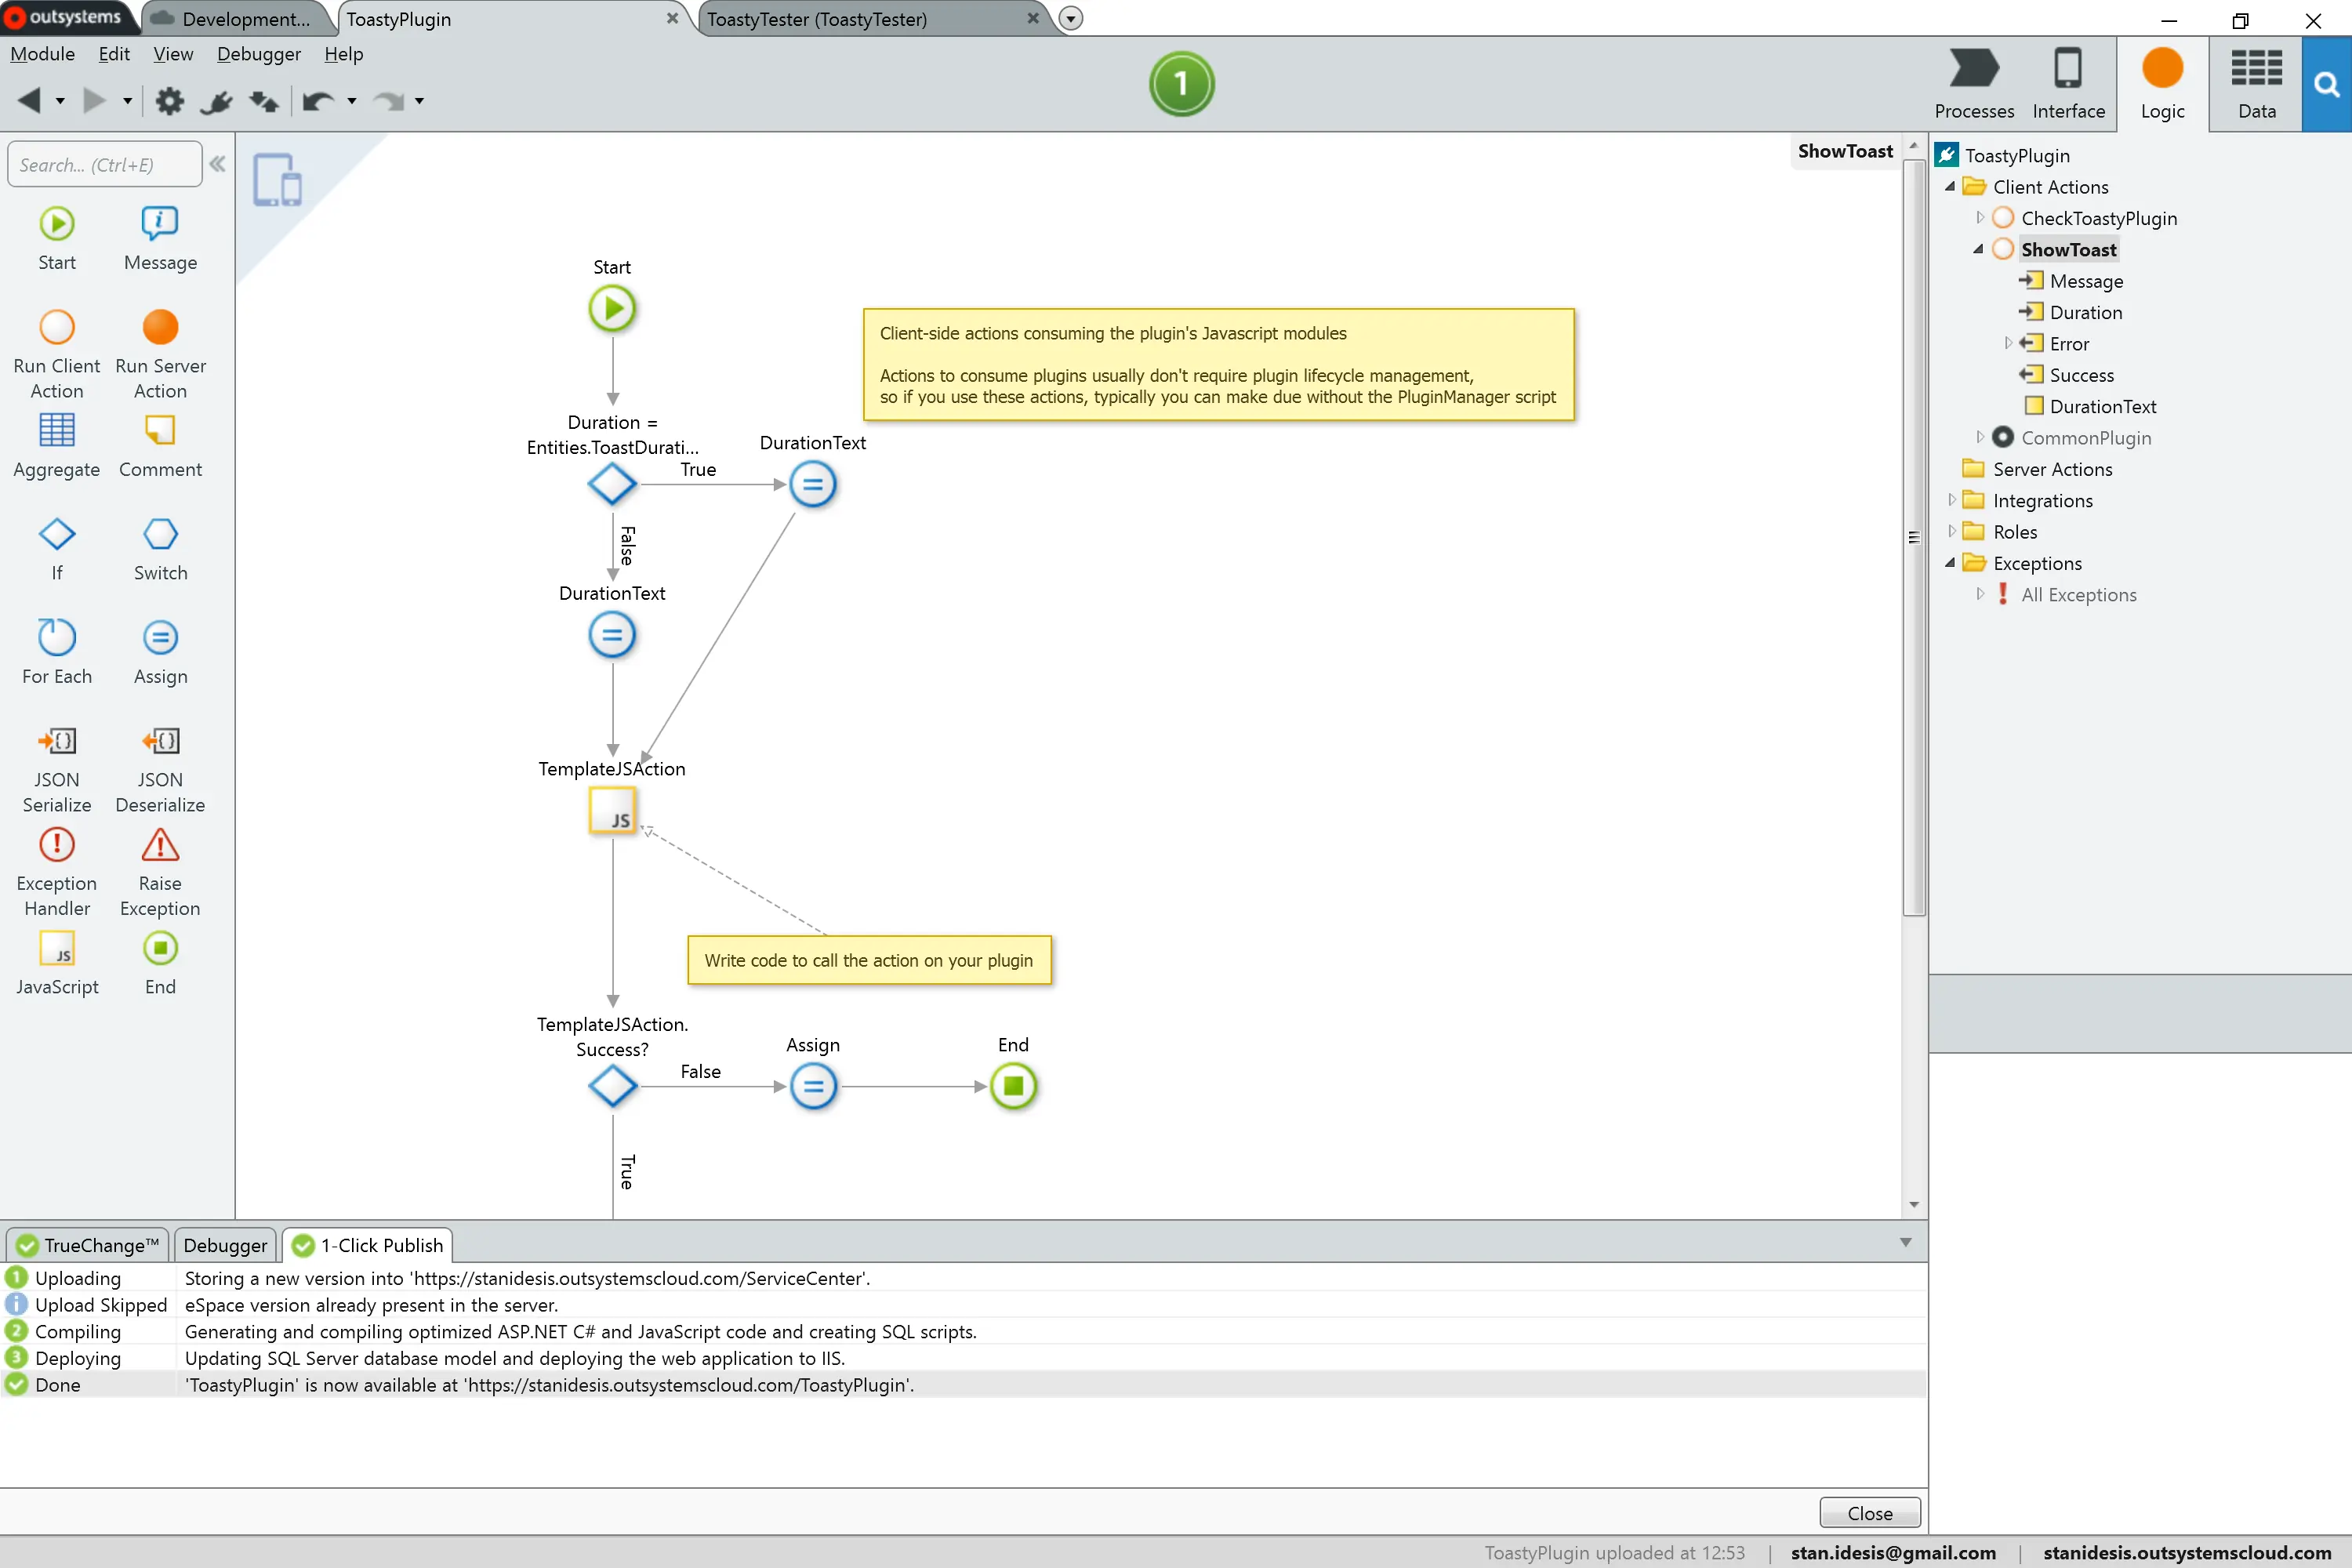Select the For Each tool

click(x=57, y=652)
